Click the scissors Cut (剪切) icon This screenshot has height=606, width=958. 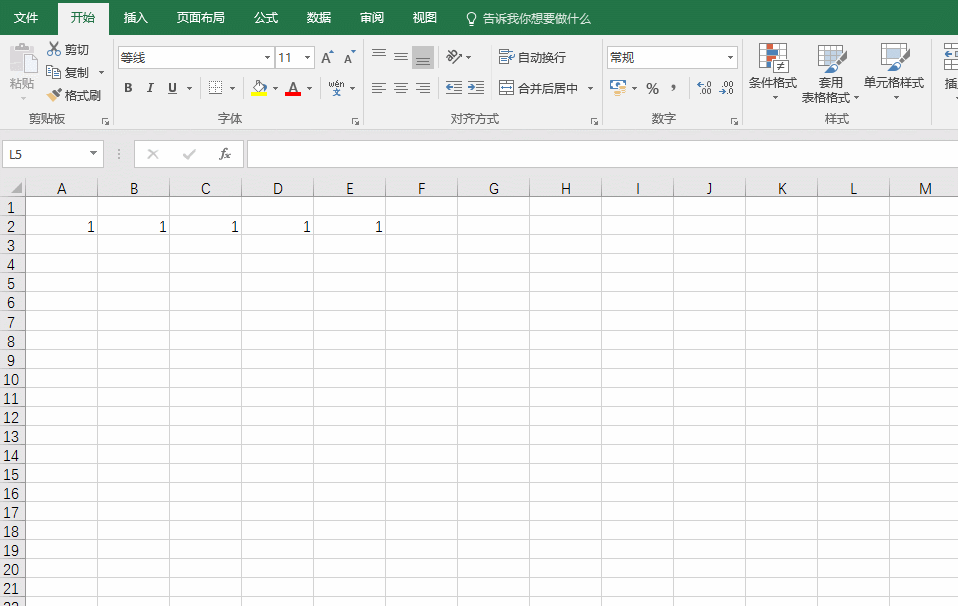54,49
